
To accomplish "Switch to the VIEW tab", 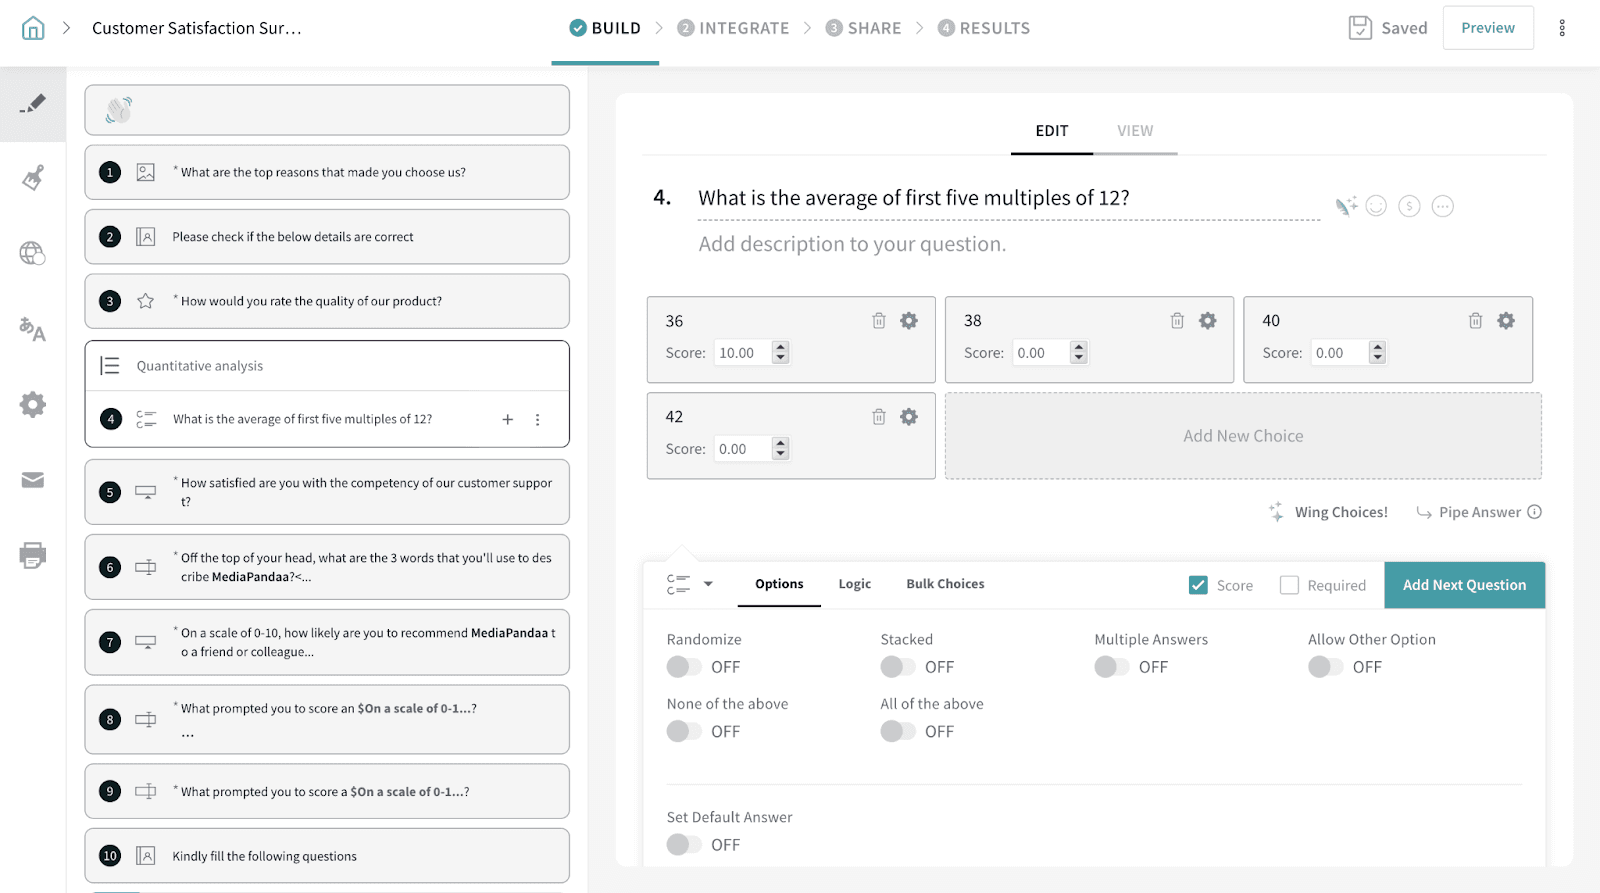I will pos(1135,131).
